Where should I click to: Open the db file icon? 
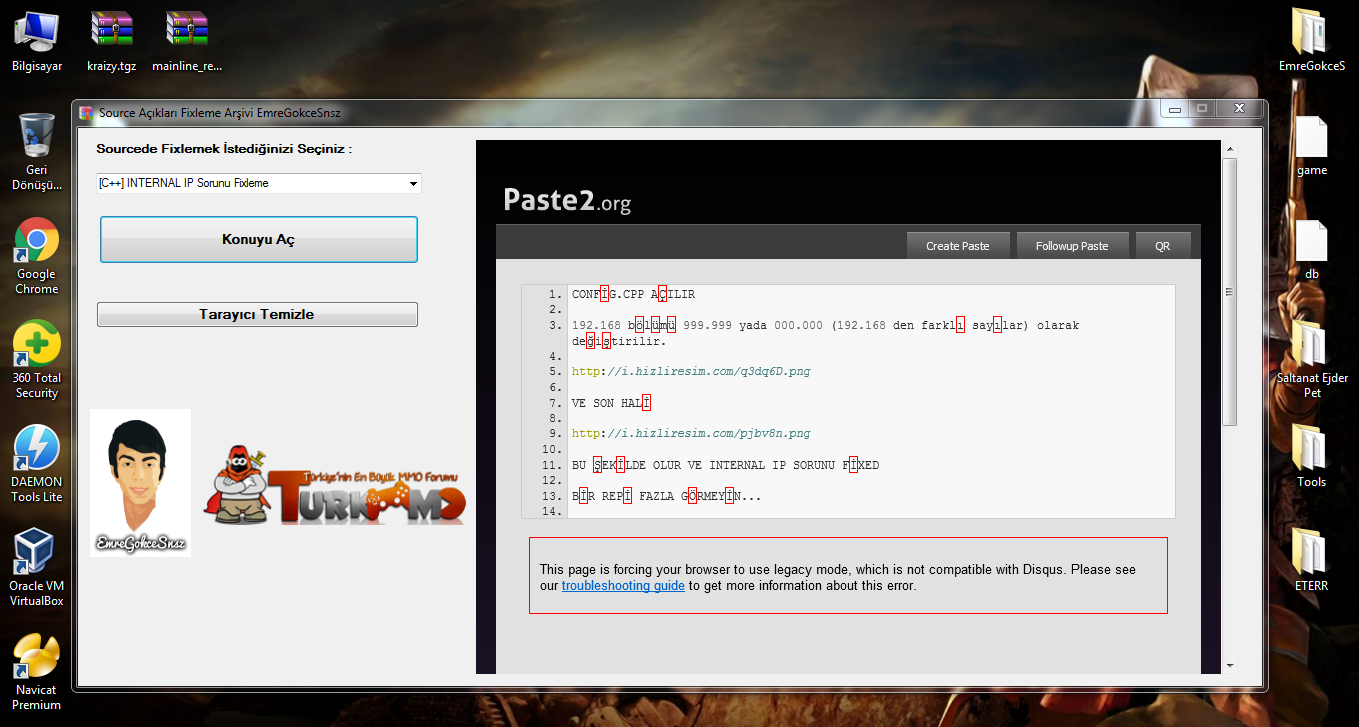tap(1312, 249)
